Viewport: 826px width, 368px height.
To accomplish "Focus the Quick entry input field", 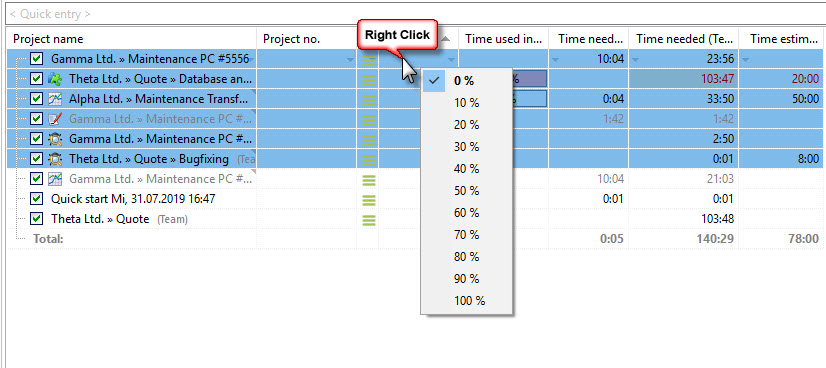I will (x=415, y=14).
